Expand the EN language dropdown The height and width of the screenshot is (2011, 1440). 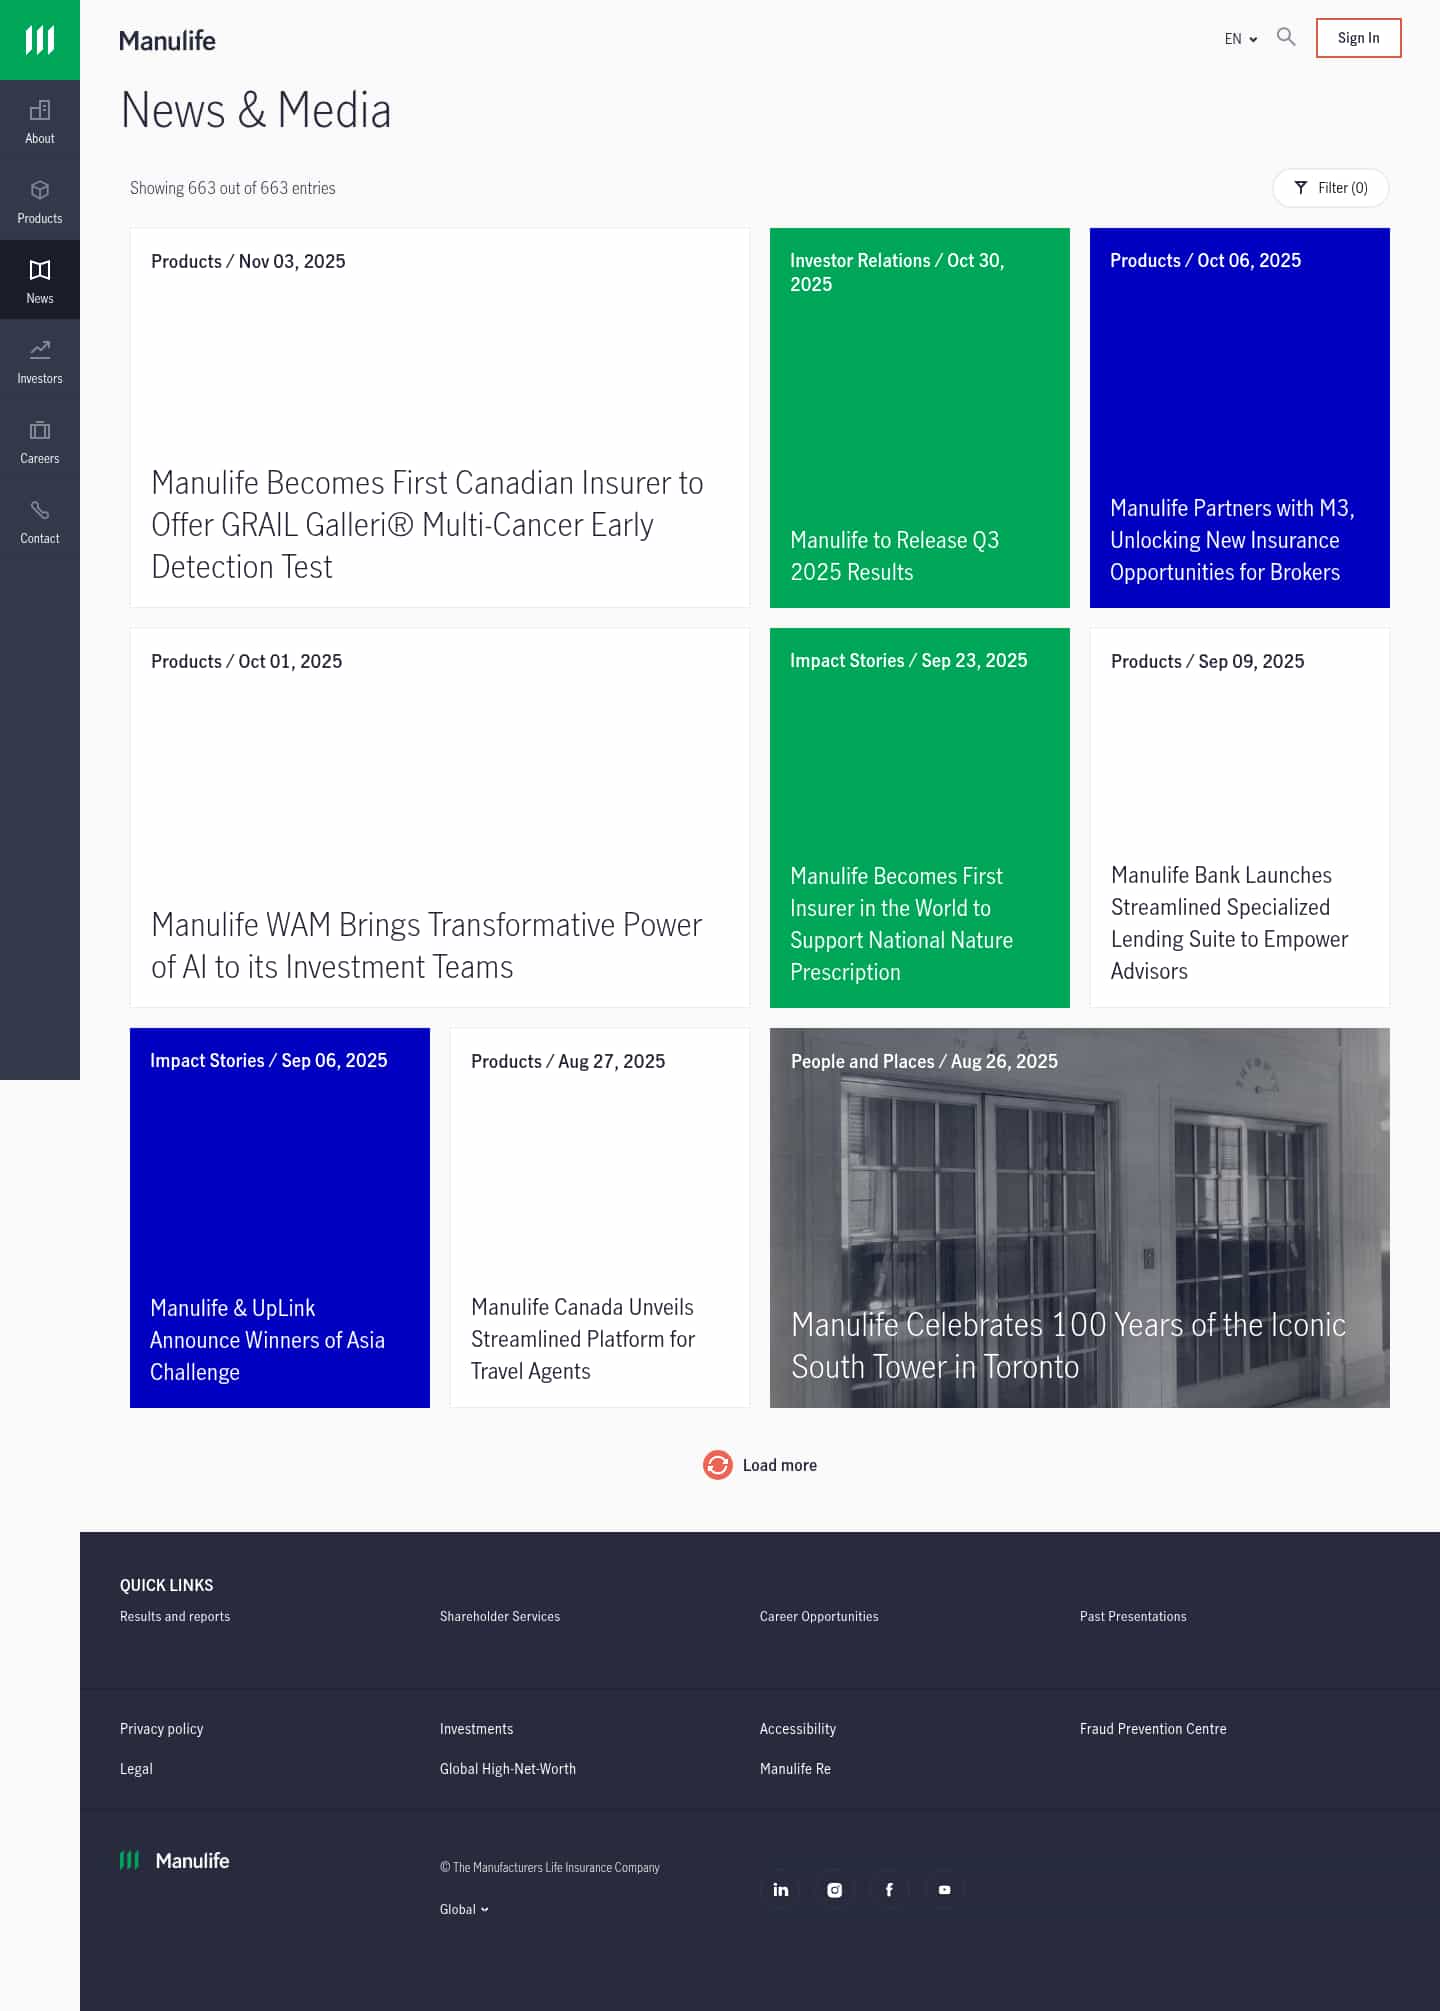(x=1241, y=39)
